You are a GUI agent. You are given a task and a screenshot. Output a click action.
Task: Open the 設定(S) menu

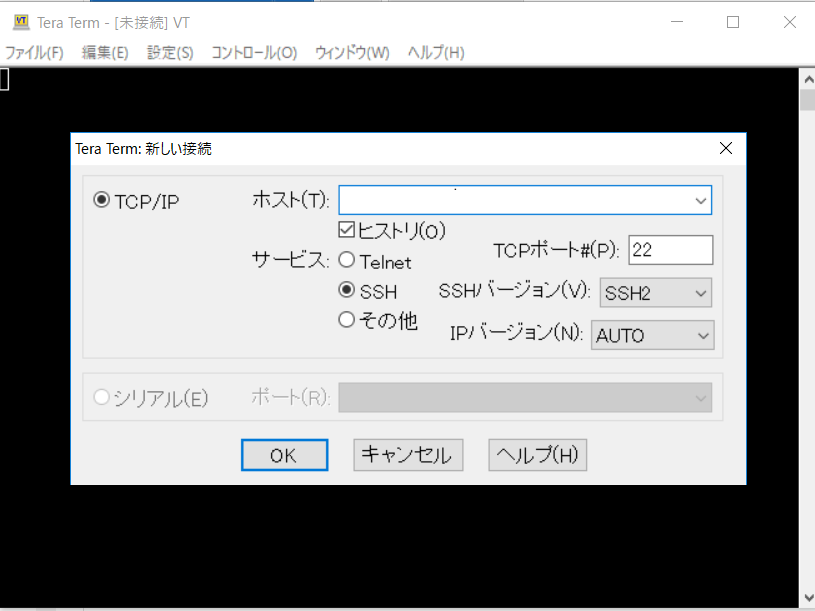click(x=170, y=52)
